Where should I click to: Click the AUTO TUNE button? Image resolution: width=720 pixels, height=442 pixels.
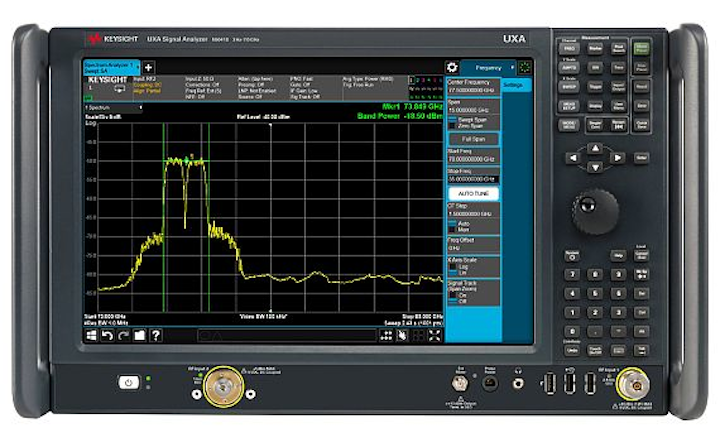[x=473, y=194]
